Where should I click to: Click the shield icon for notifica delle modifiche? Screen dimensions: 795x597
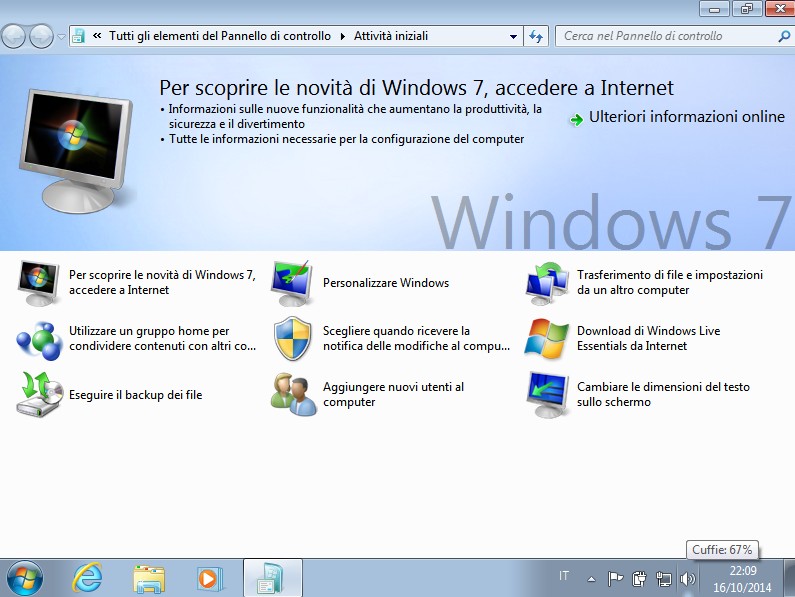[x=292, y=338]
